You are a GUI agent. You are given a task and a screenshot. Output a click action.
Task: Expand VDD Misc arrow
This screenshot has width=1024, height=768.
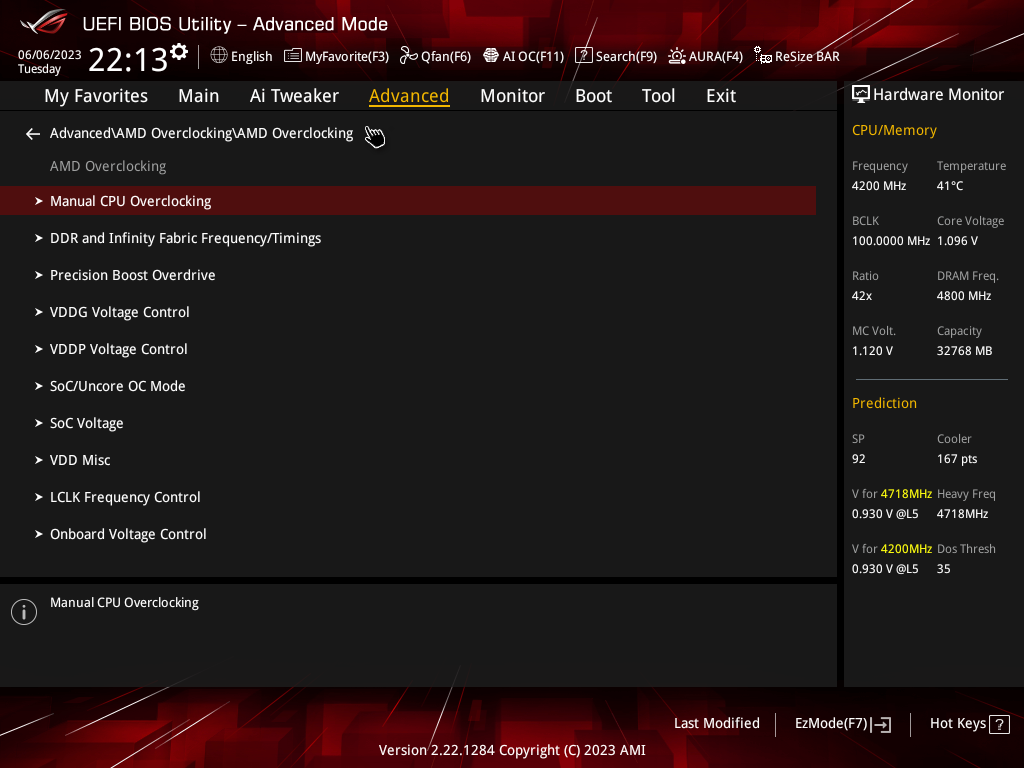point(39,460)
